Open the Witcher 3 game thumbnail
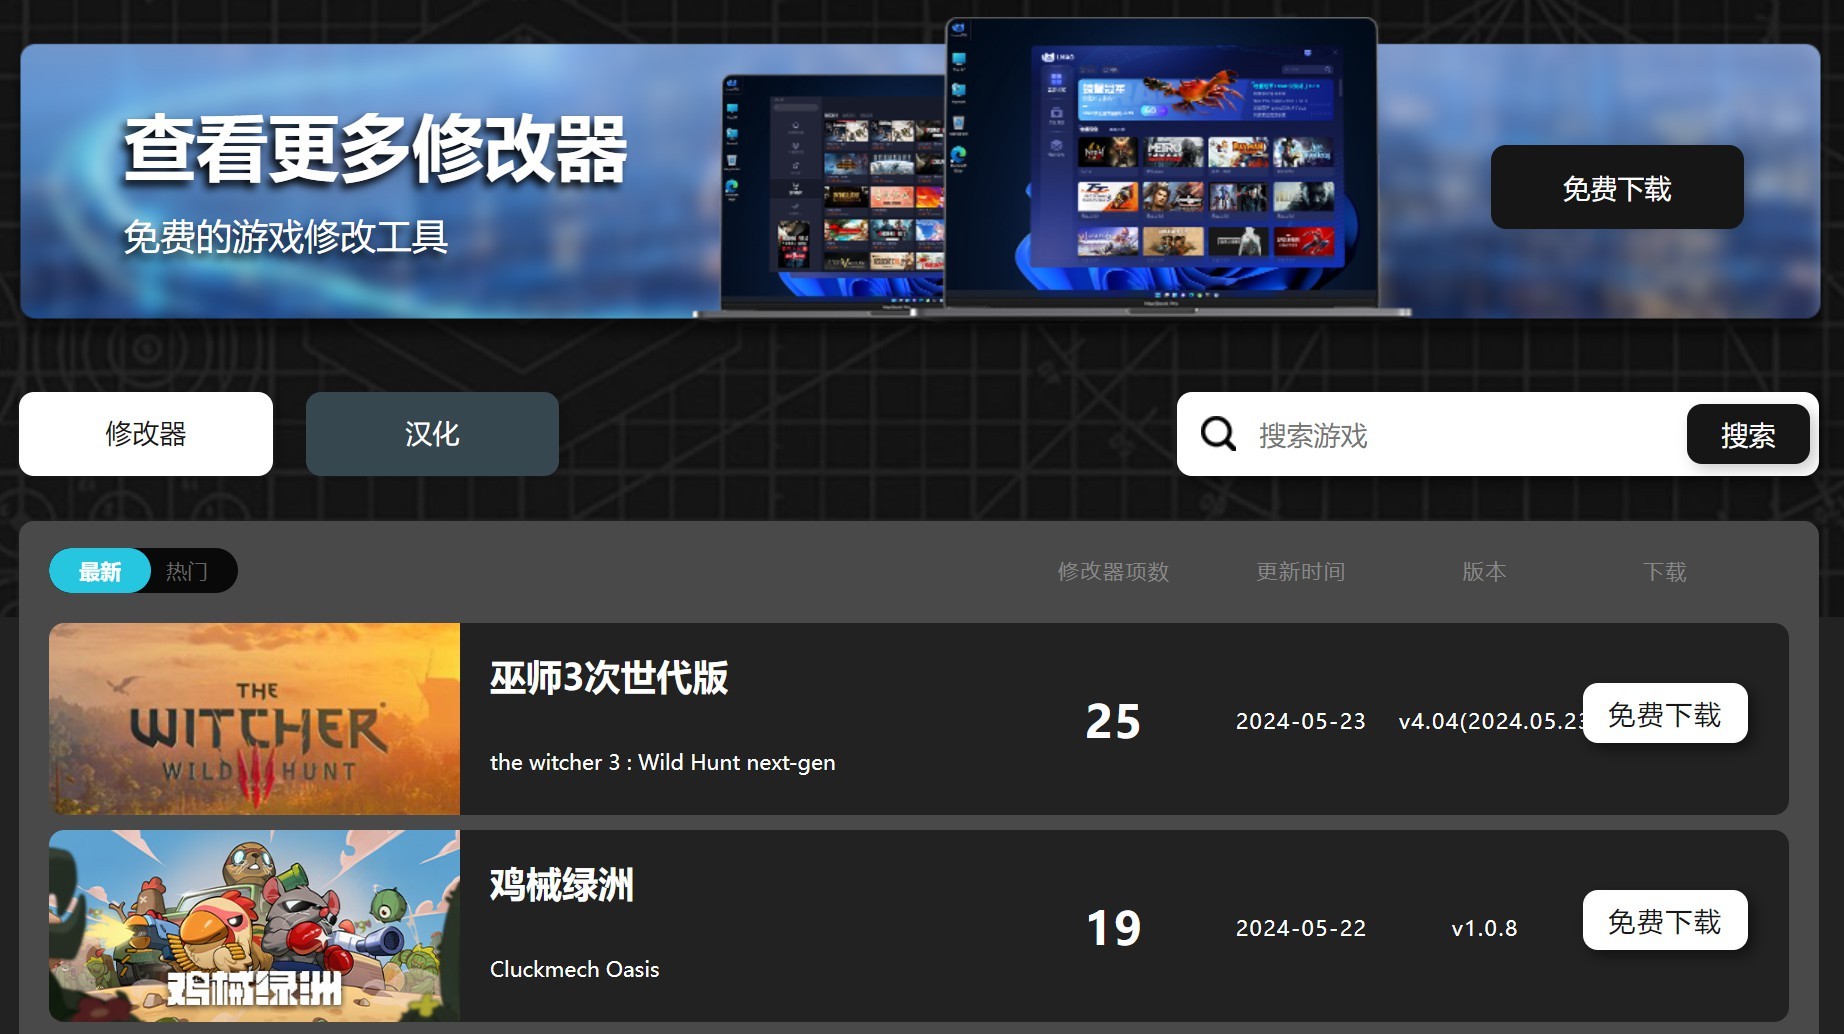 click(254, 719)
